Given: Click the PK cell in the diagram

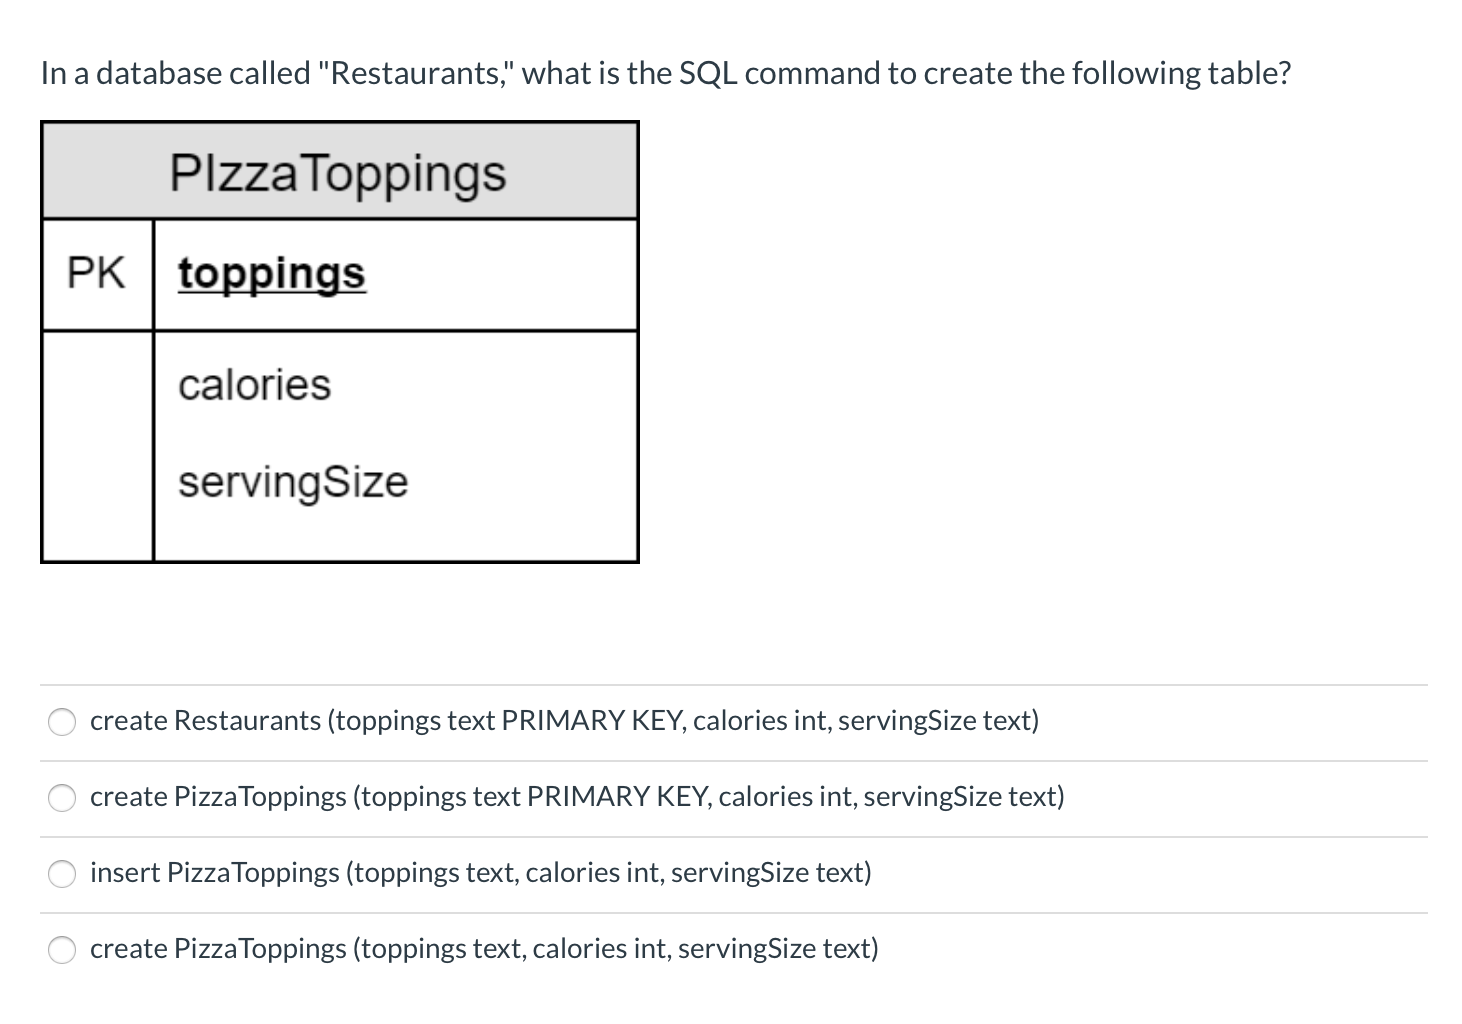Looking at the screenshot, I should 96,272.
